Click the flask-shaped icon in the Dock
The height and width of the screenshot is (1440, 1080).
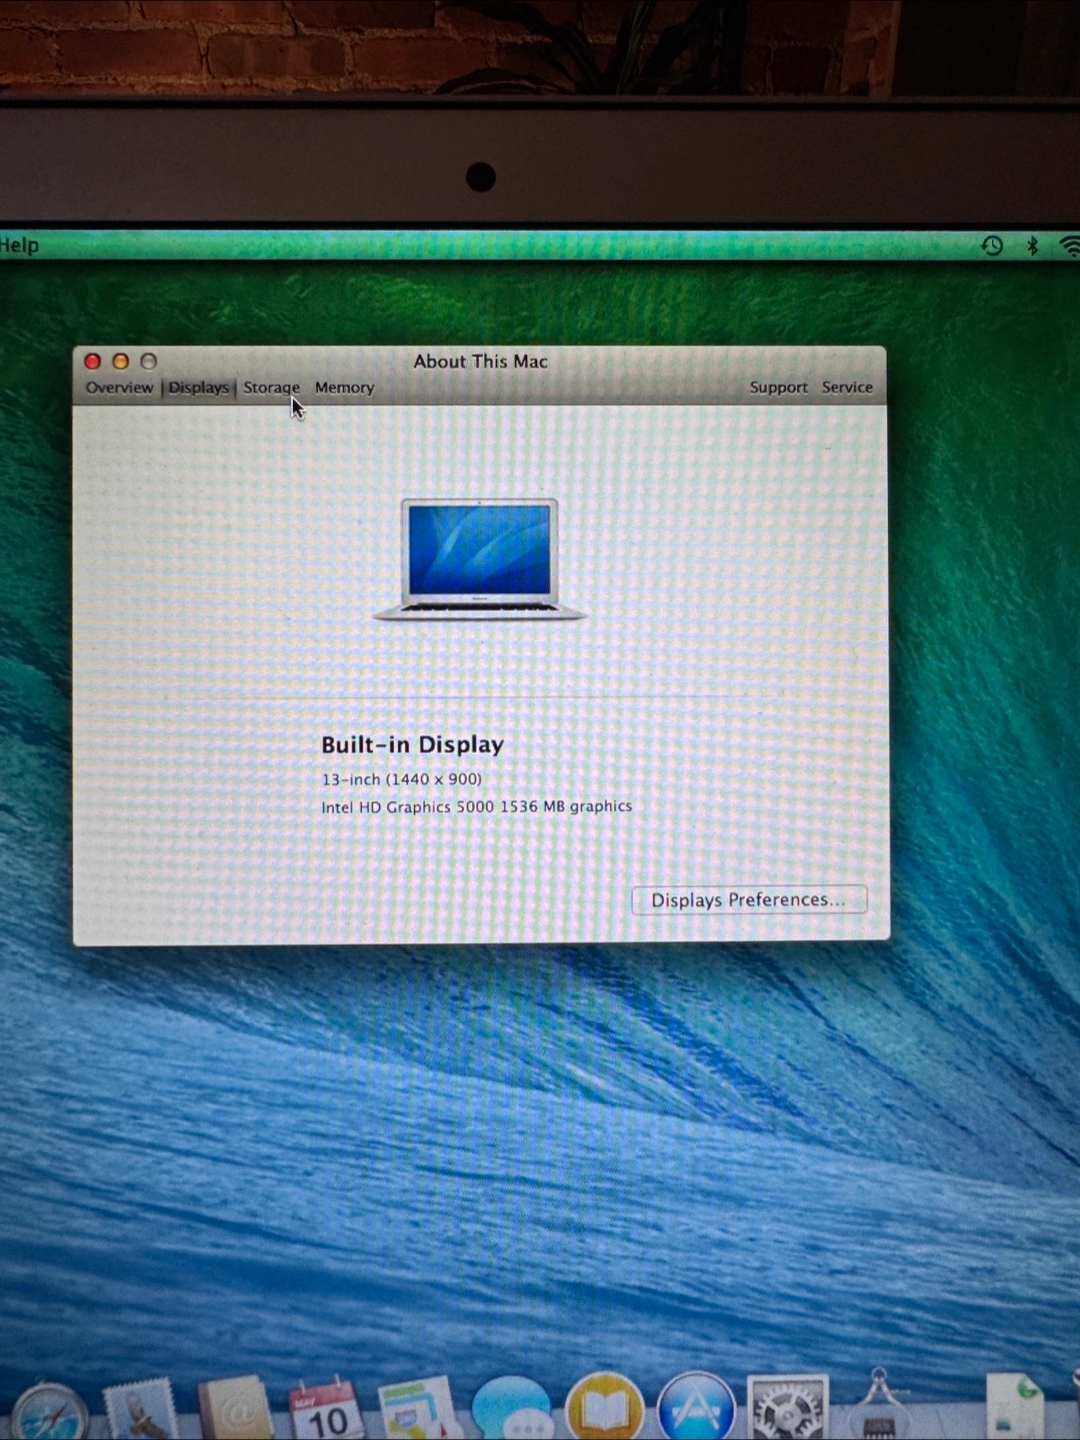(x=878, y=1404)
